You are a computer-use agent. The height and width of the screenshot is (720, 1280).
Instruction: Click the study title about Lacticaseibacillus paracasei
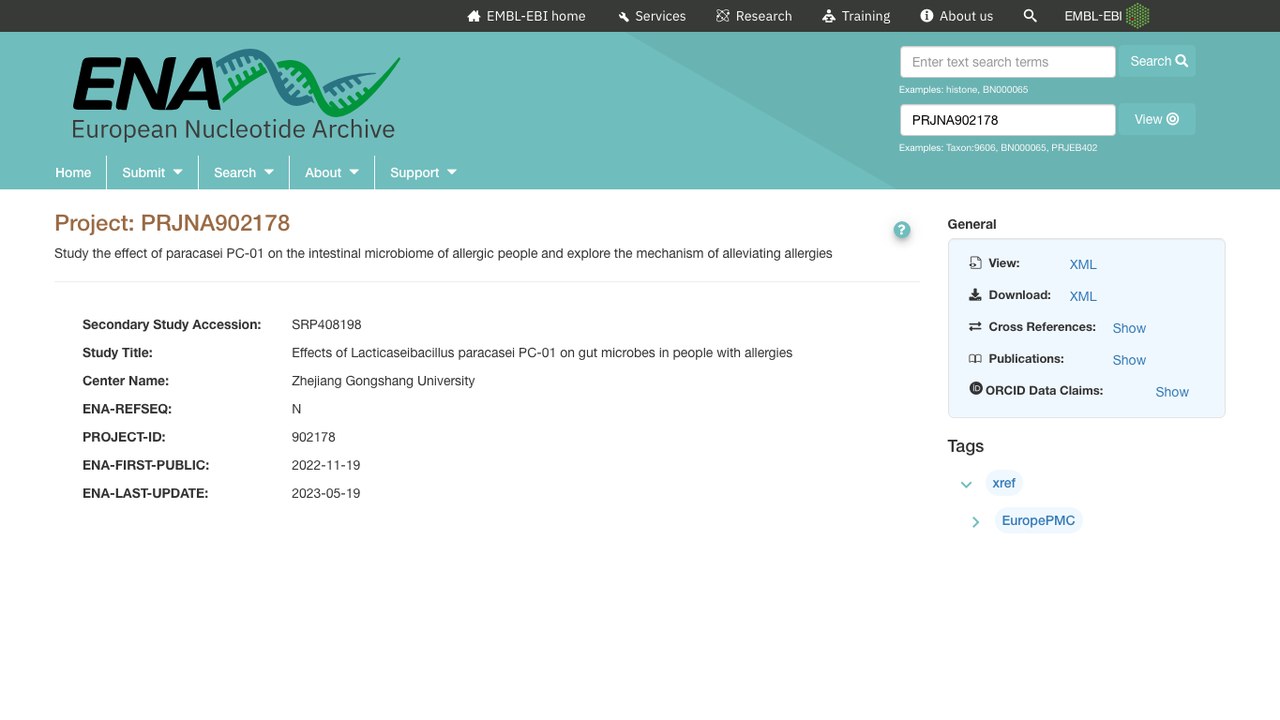point(542,352)
